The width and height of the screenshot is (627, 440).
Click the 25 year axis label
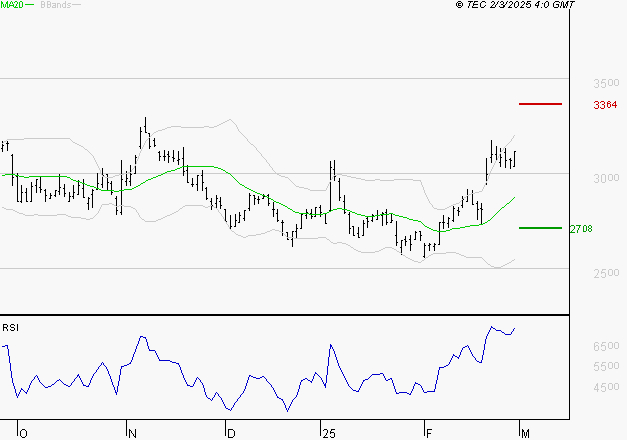pos(329,434)
